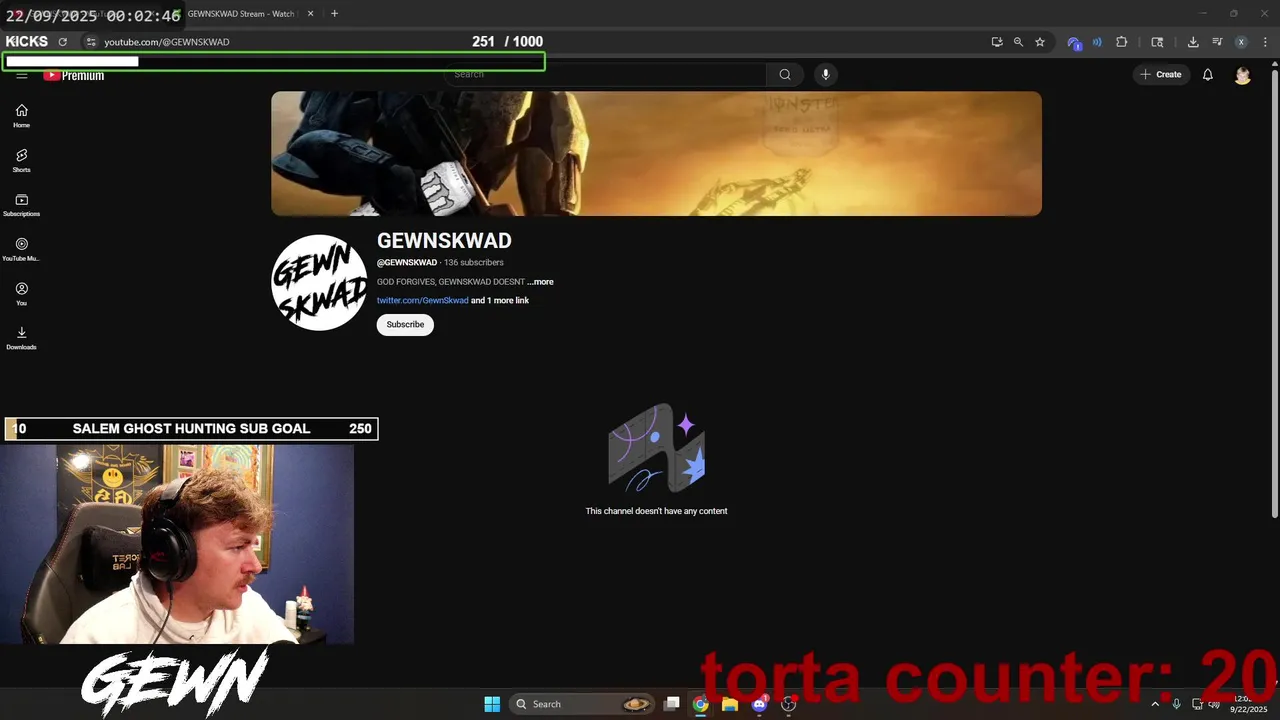Image resolution: width=1280 pixels, height=720 pixels.
Task: Go to Shorts in the sidebar
Action: click(x=21, y=161)
